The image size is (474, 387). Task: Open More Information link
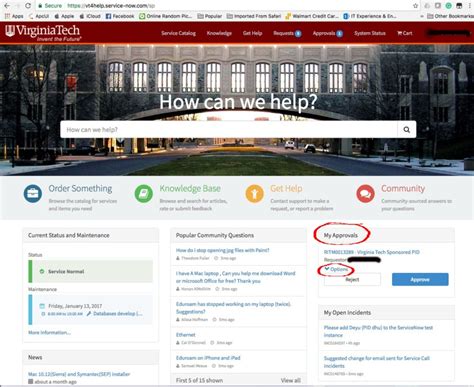(49, 332)
